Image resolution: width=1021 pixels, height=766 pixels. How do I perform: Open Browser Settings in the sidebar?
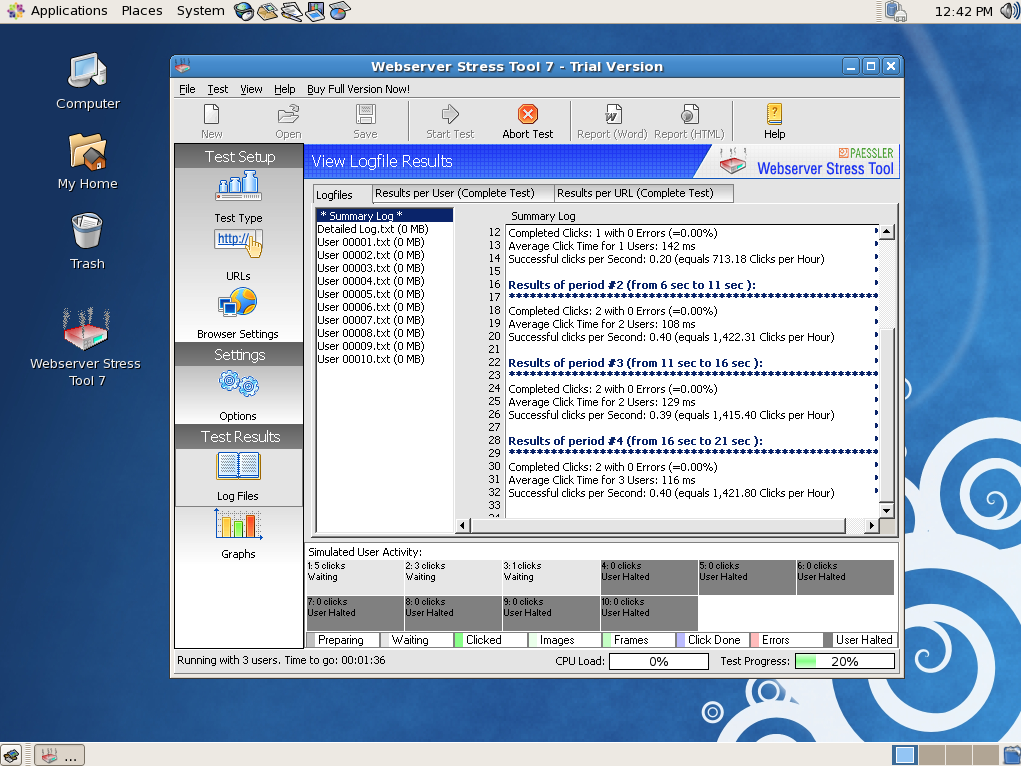[x=238, y=303]
